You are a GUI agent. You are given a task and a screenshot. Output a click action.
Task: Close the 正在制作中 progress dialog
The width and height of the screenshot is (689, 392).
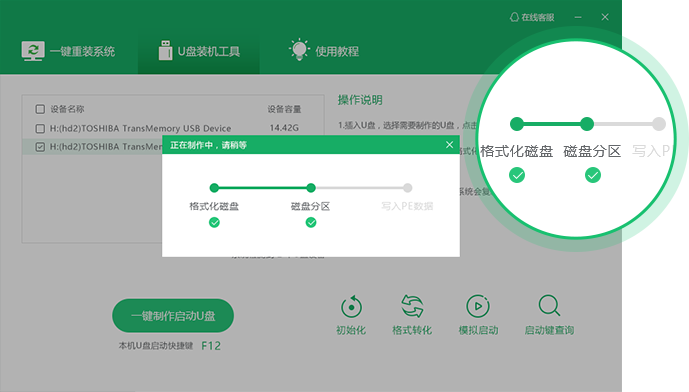point(449,145)
